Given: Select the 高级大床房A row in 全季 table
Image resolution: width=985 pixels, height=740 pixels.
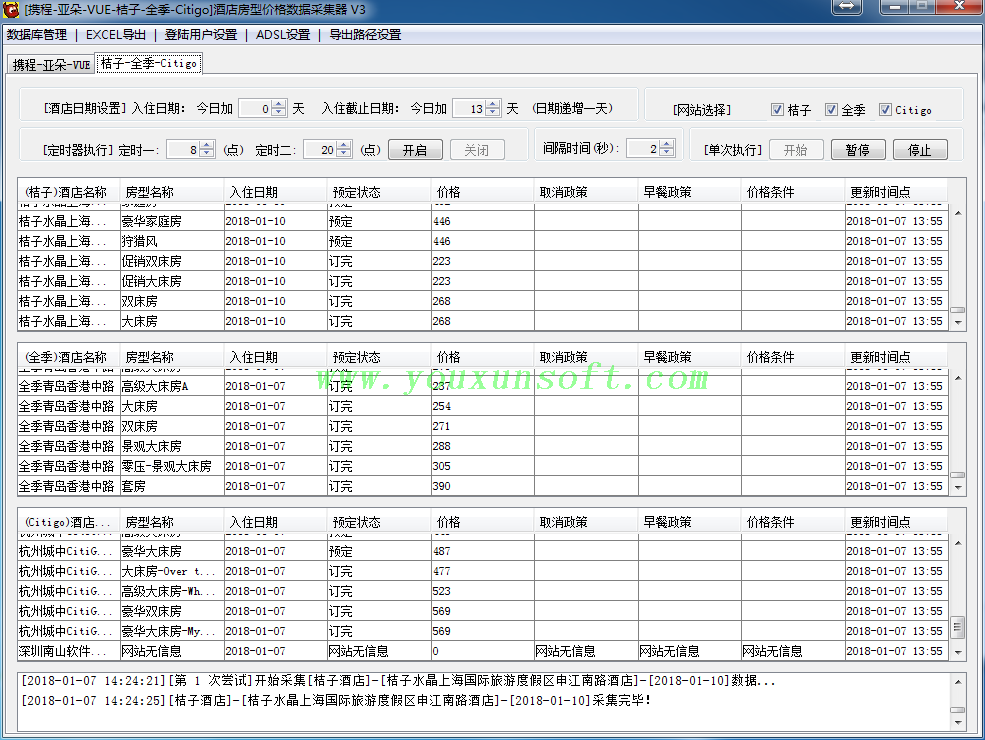Looking at the screenshot, I should pyautogui.click(x=482, y=386).
